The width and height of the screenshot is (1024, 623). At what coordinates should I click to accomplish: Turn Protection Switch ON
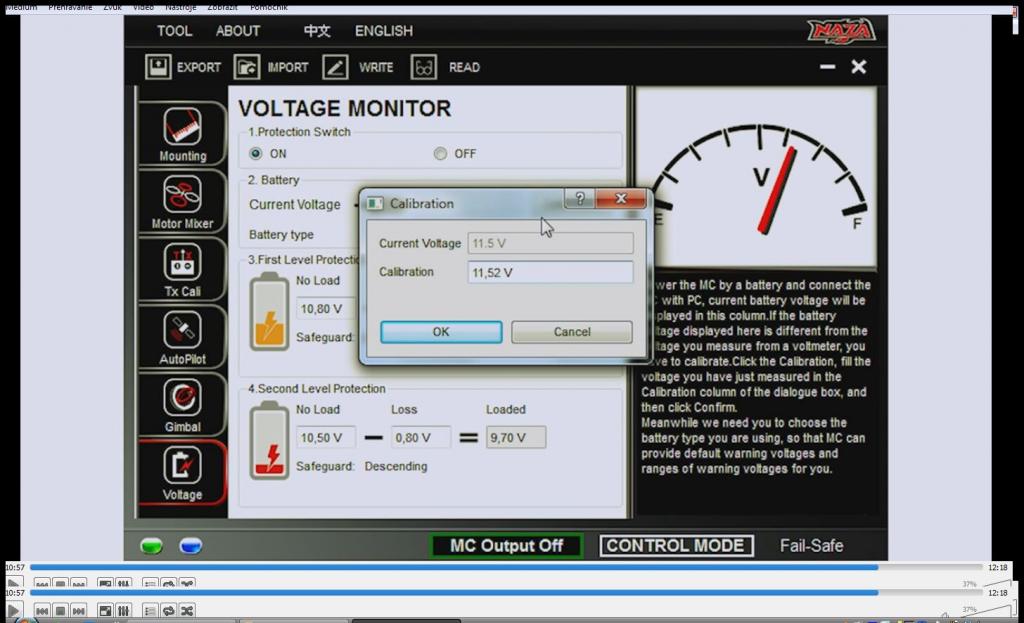(x=256, y=154)
